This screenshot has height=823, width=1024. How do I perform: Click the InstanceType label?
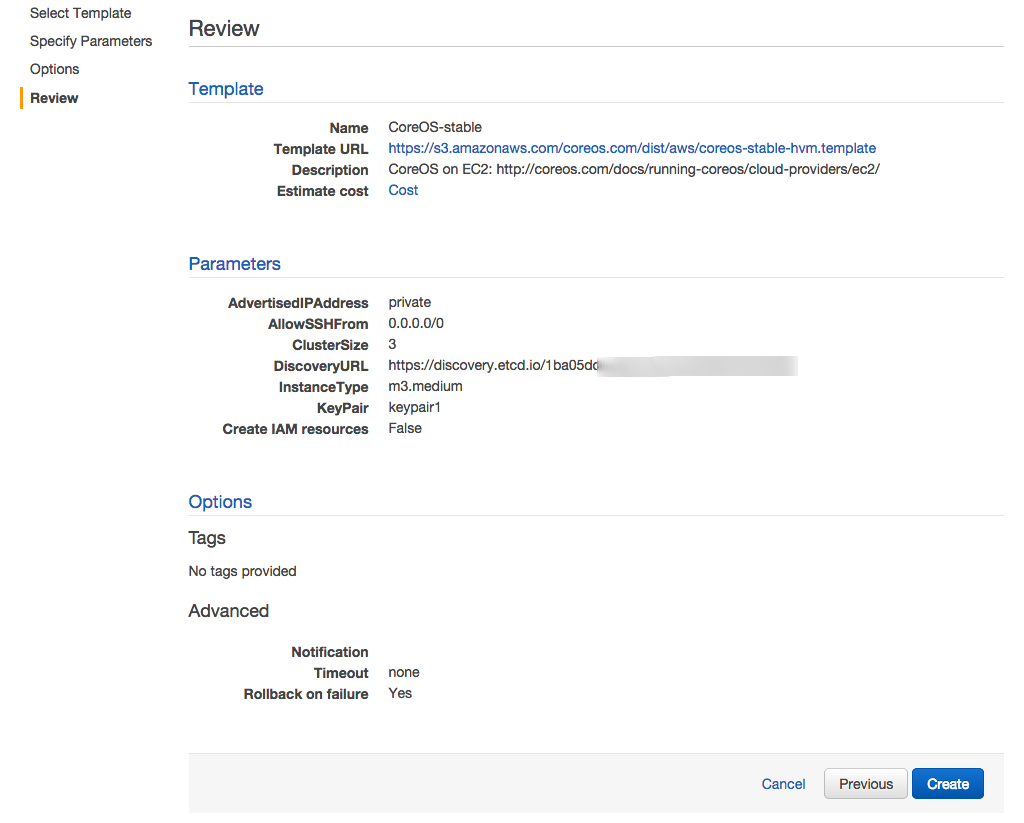pyautogui.click(x=323, y=387)
